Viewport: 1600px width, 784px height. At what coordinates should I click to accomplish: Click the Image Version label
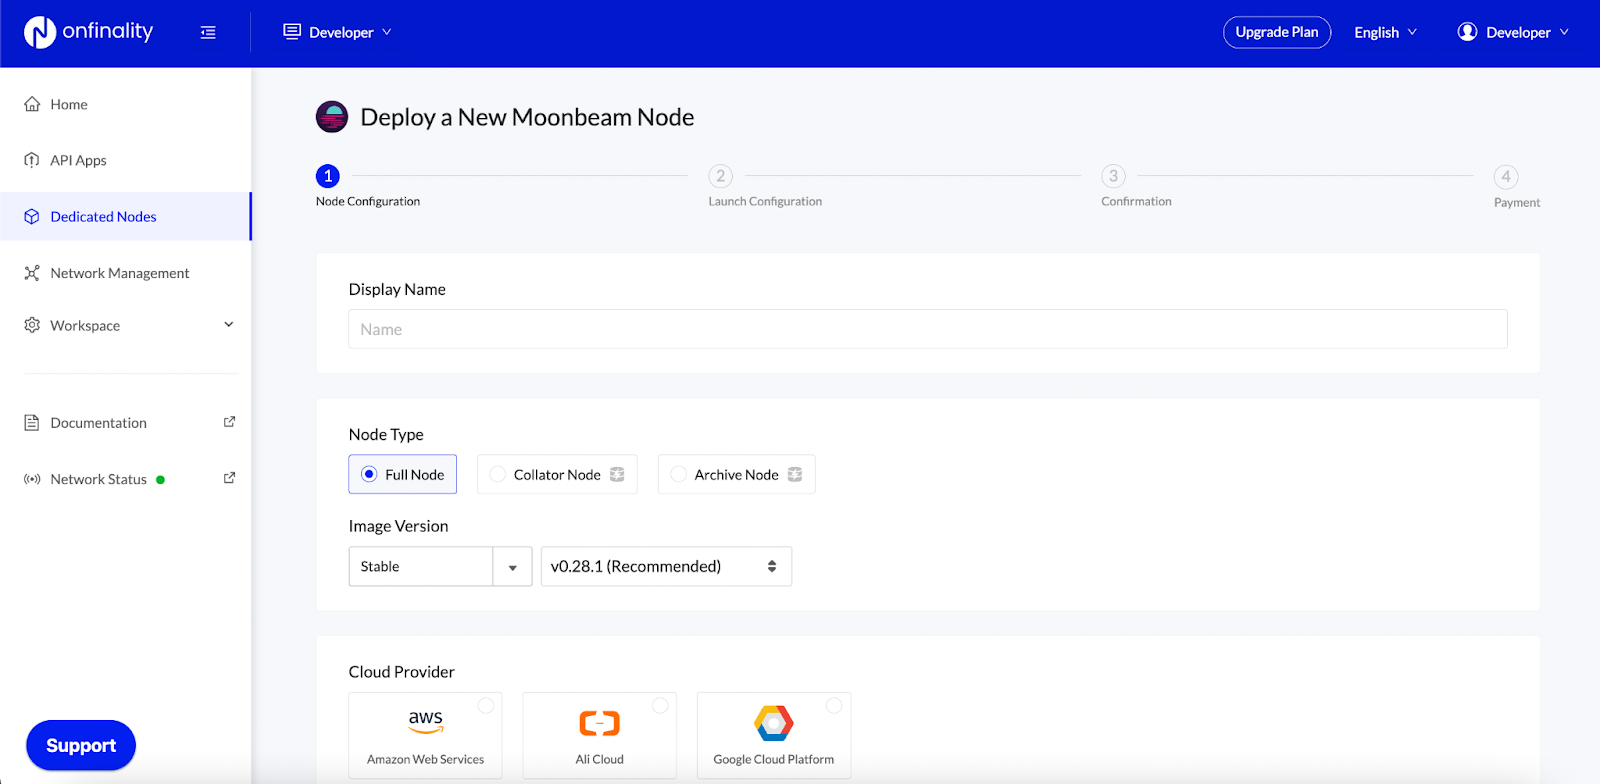coord(398,526)
